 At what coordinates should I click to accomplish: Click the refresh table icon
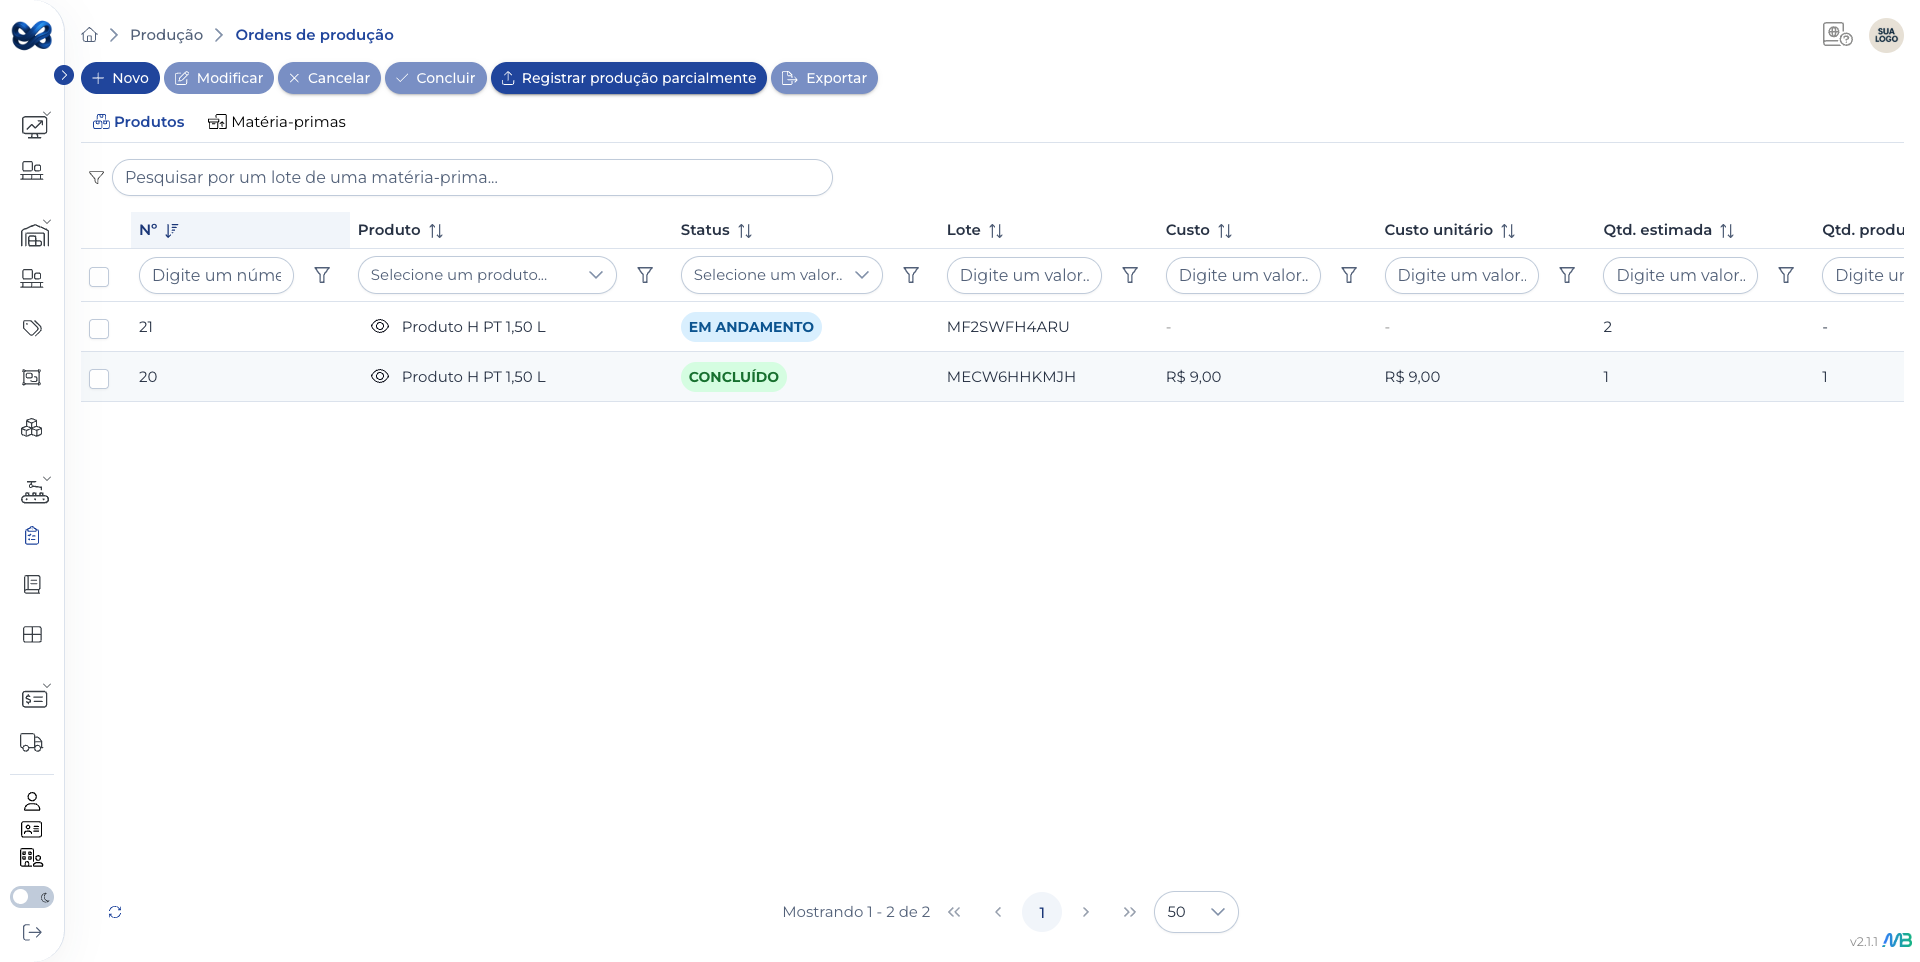click(x=115, y=912)
